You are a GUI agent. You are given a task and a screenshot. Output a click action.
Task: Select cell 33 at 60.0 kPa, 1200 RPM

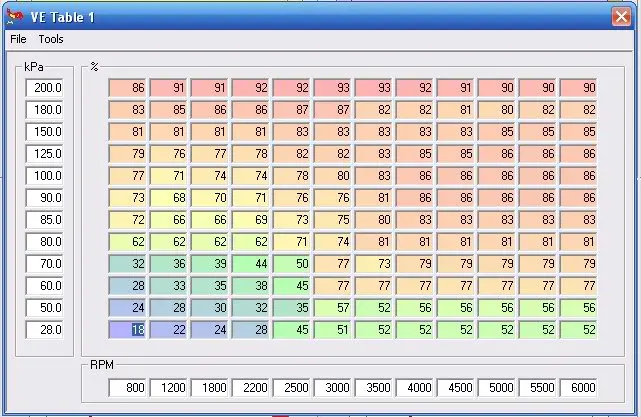[x=168, y=286]
